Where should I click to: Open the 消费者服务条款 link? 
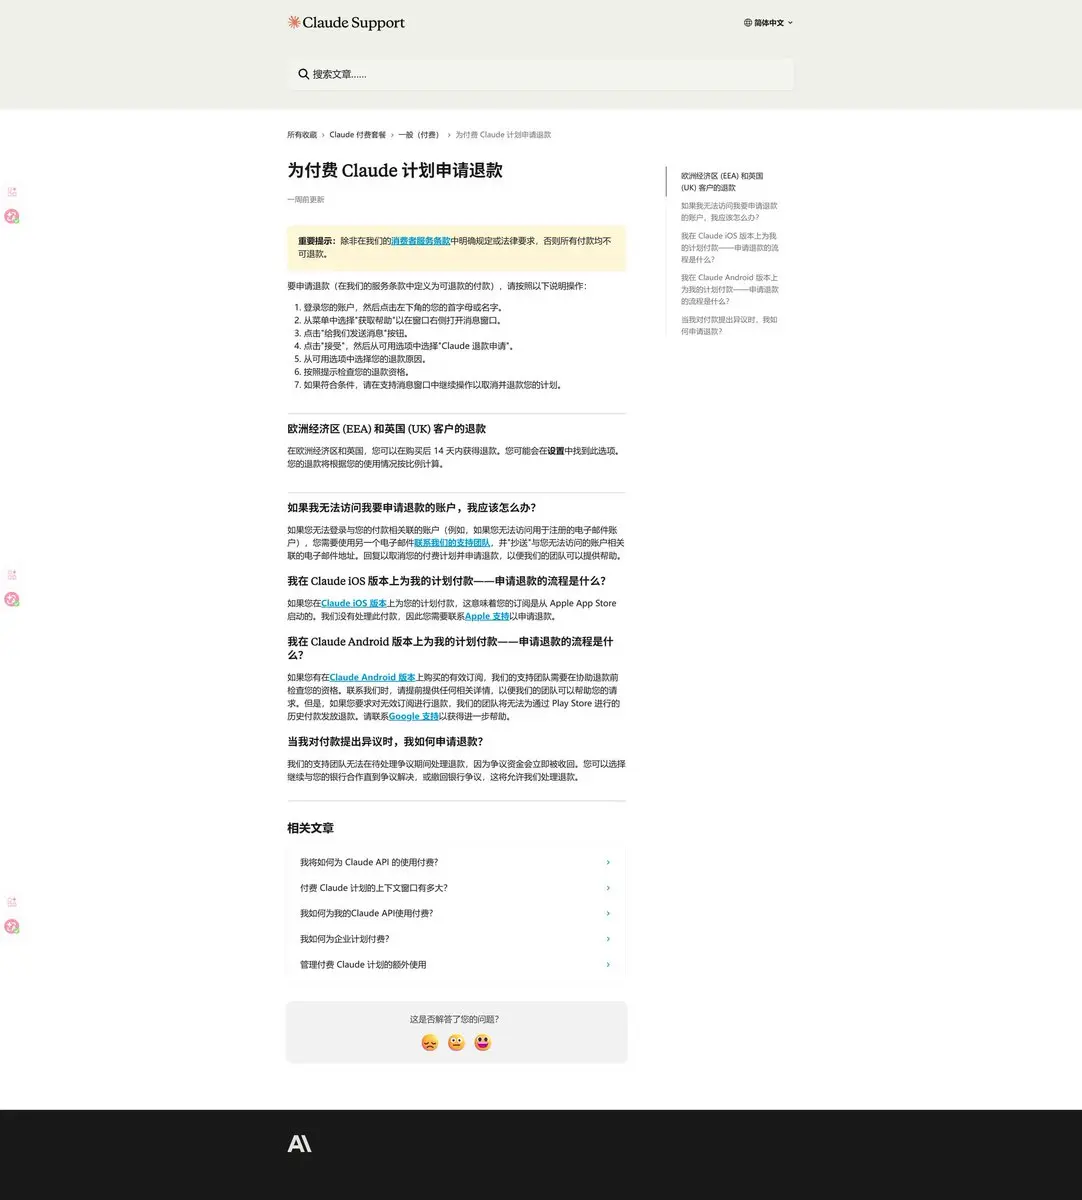(421, 241)
